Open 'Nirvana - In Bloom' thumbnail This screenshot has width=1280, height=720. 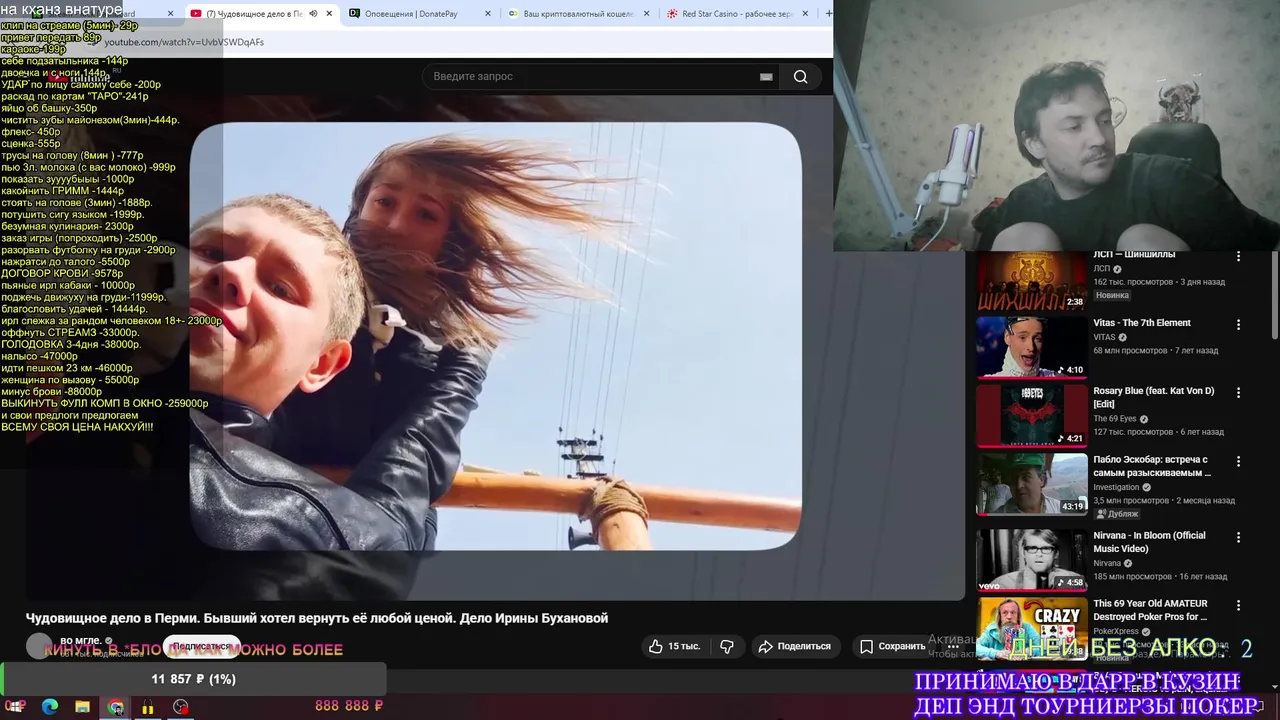(1031, 559)
